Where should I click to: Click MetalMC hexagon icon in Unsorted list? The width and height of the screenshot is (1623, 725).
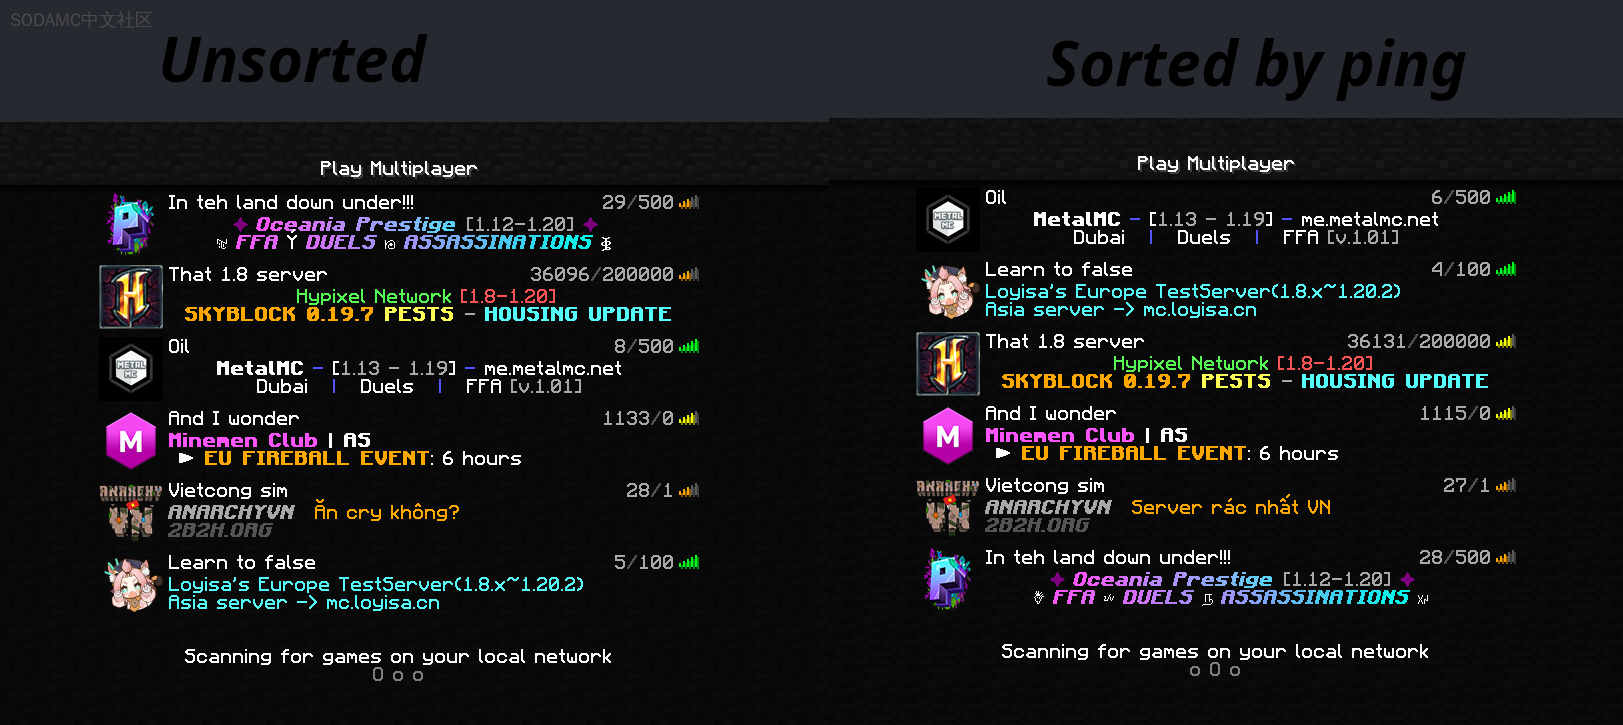(x=131, y=368)
